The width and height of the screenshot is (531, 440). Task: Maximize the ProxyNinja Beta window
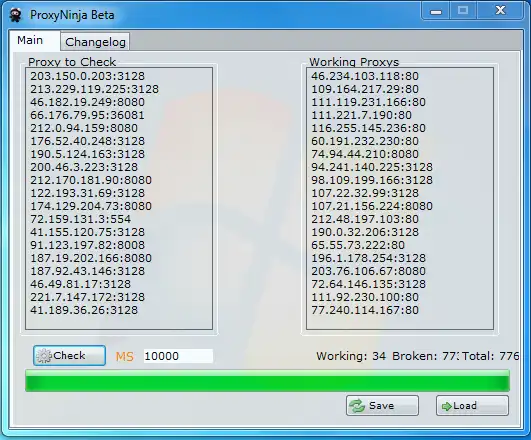[x=463, y=11]
